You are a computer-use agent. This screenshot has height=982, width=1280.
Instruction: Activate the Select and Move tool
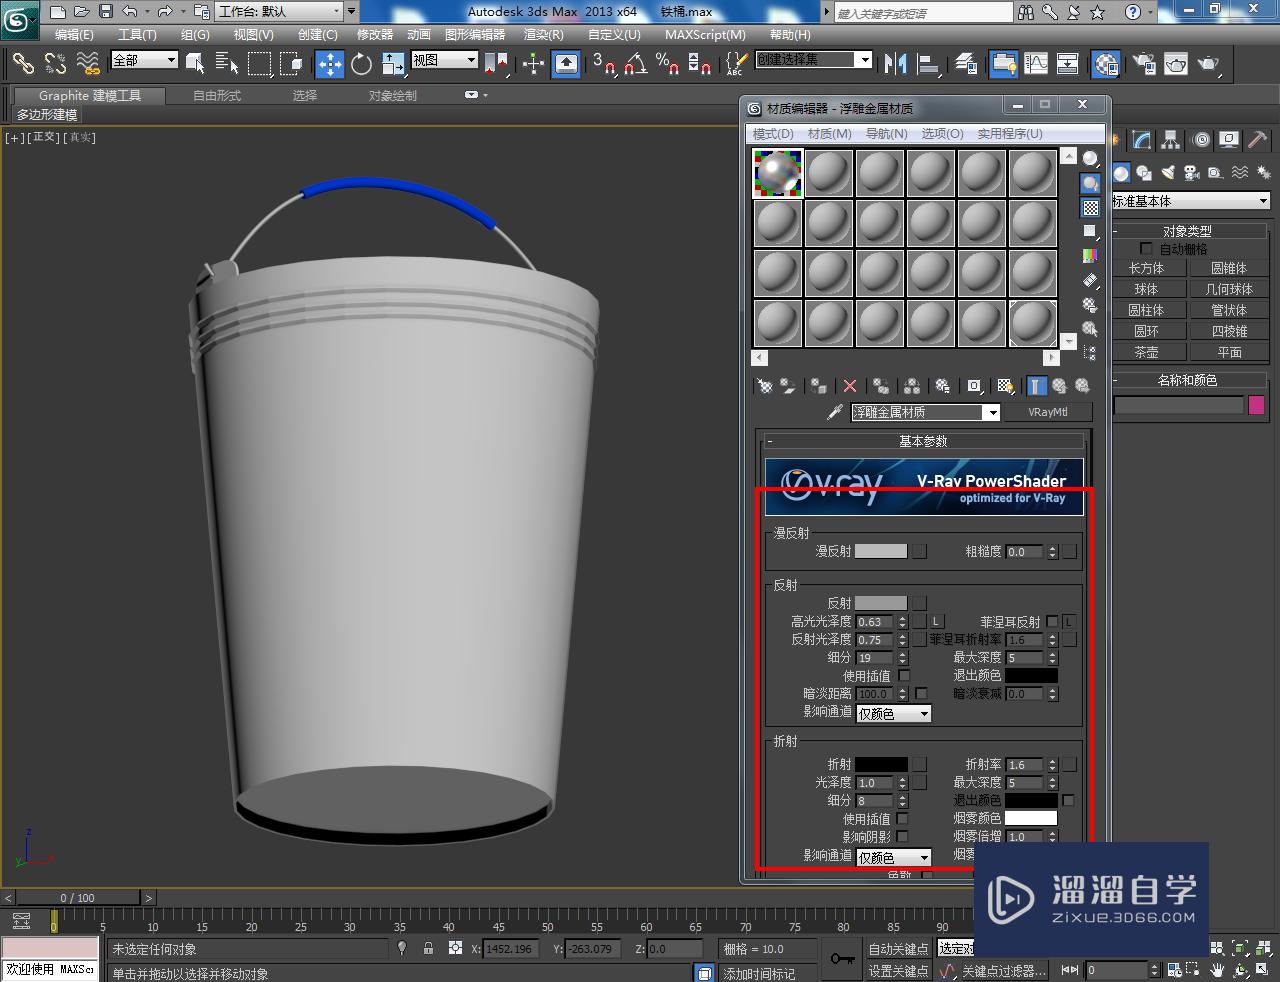click(x=329, y=64)
